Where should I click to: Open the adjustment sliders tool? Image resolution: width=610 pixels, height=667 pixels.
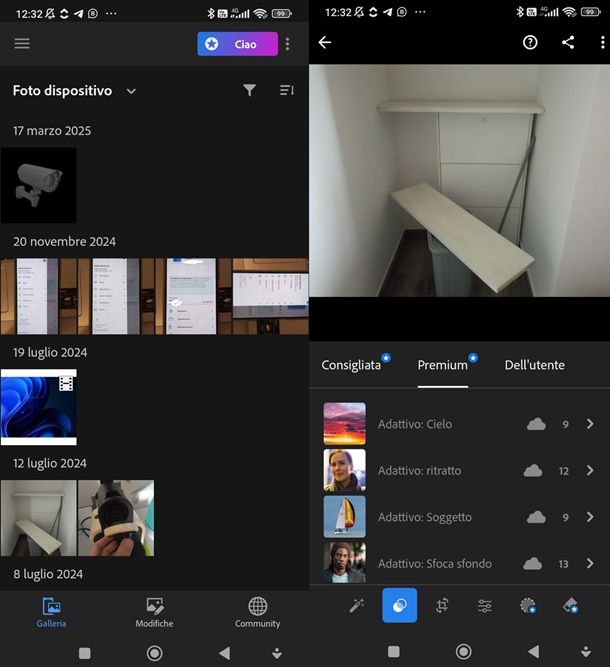pos(485,605)
